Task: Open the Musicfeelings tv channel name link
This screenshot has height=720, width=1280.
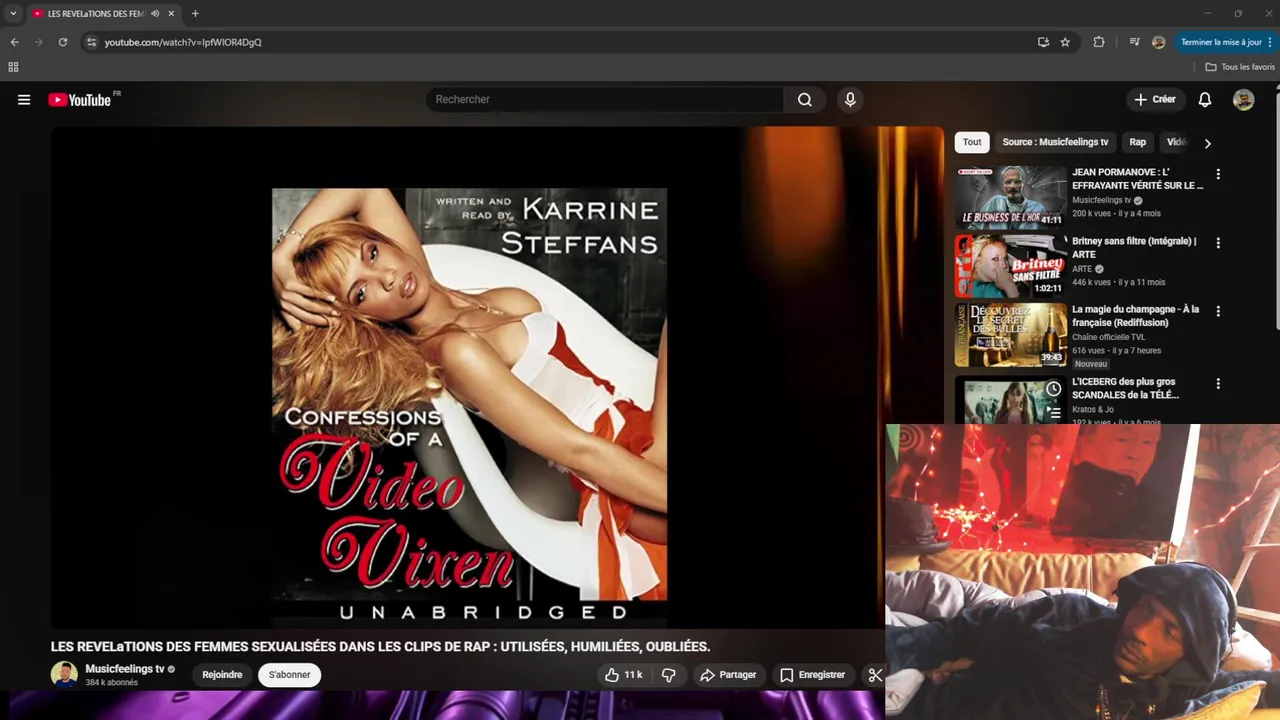Action: tap(125, 669)
